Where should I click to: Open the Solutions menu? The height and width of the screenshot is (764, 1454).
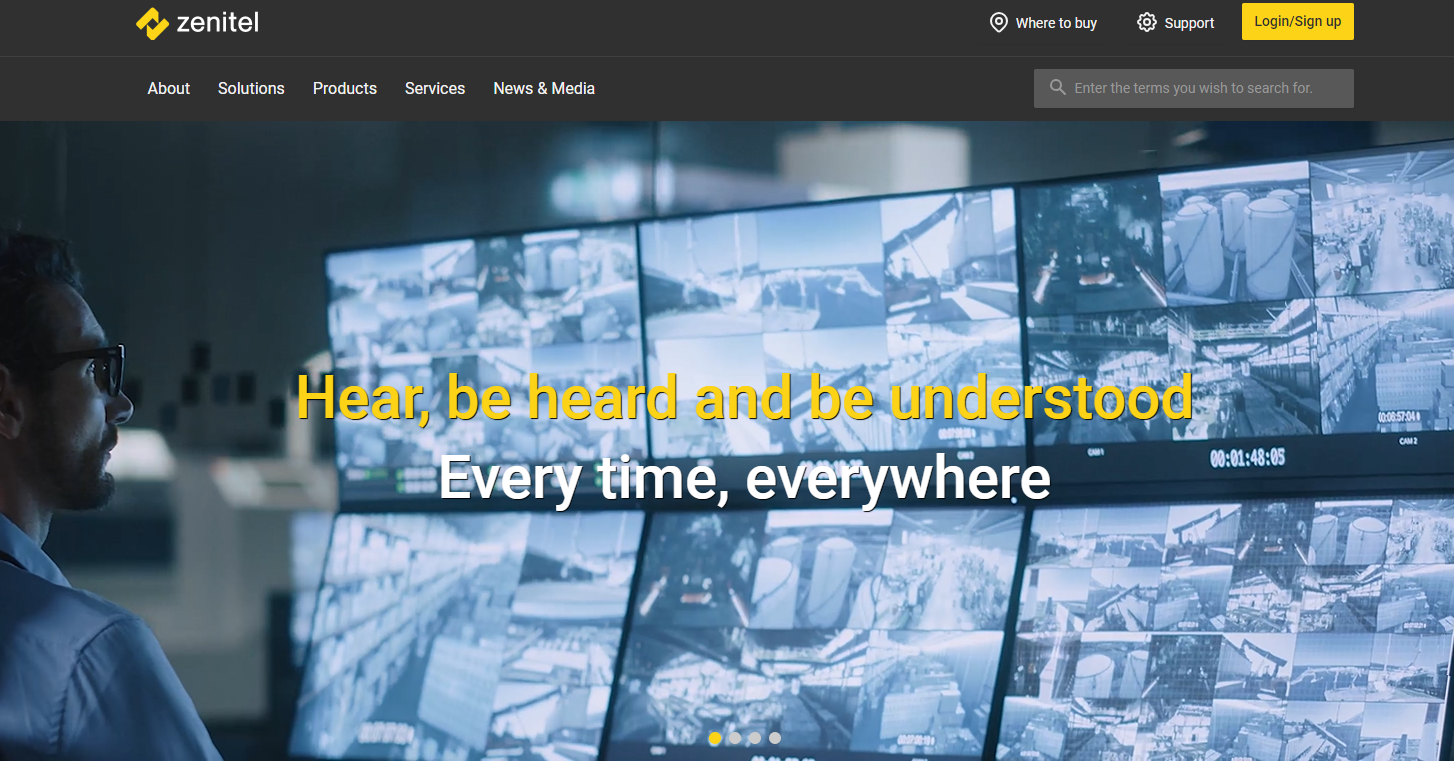(x=251, y=88)
